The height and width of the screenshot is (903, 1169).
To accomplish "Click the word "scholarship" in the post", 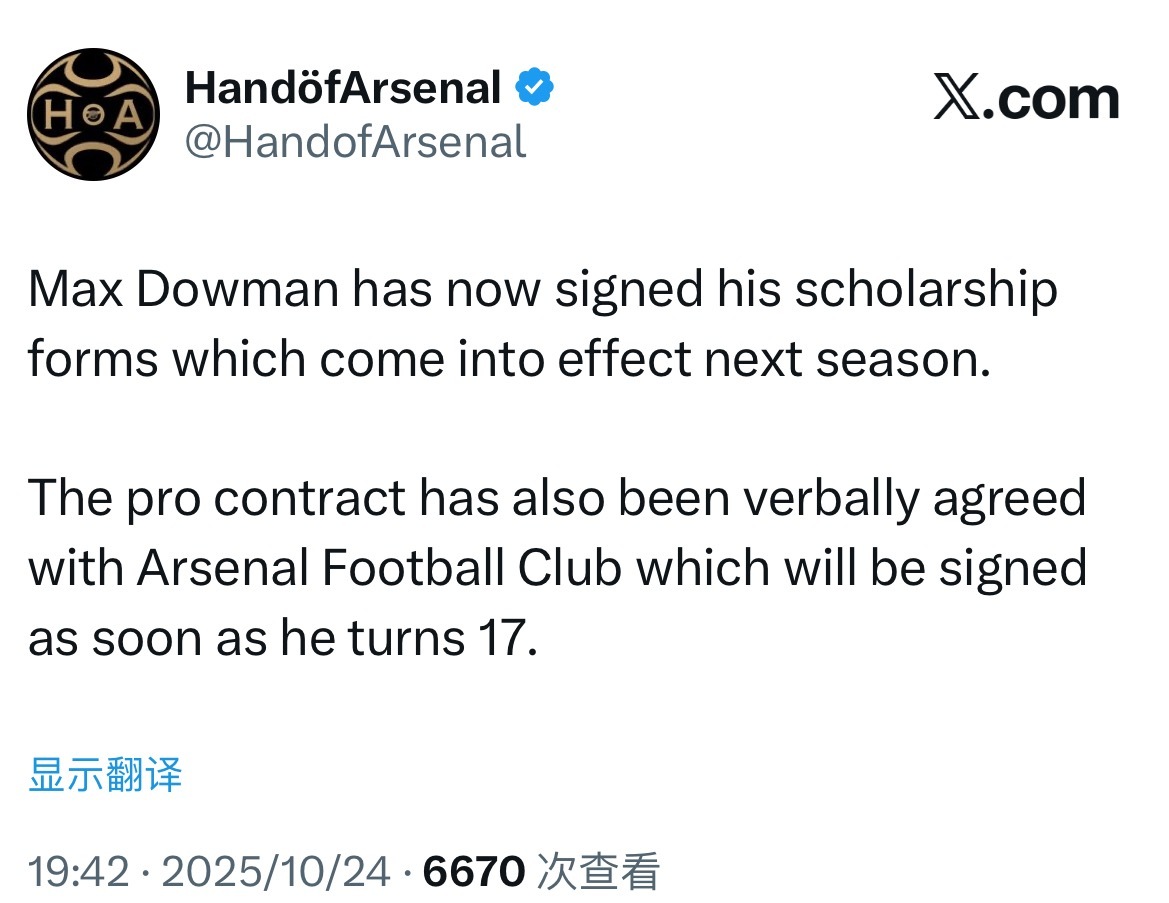I will point(925,290).
